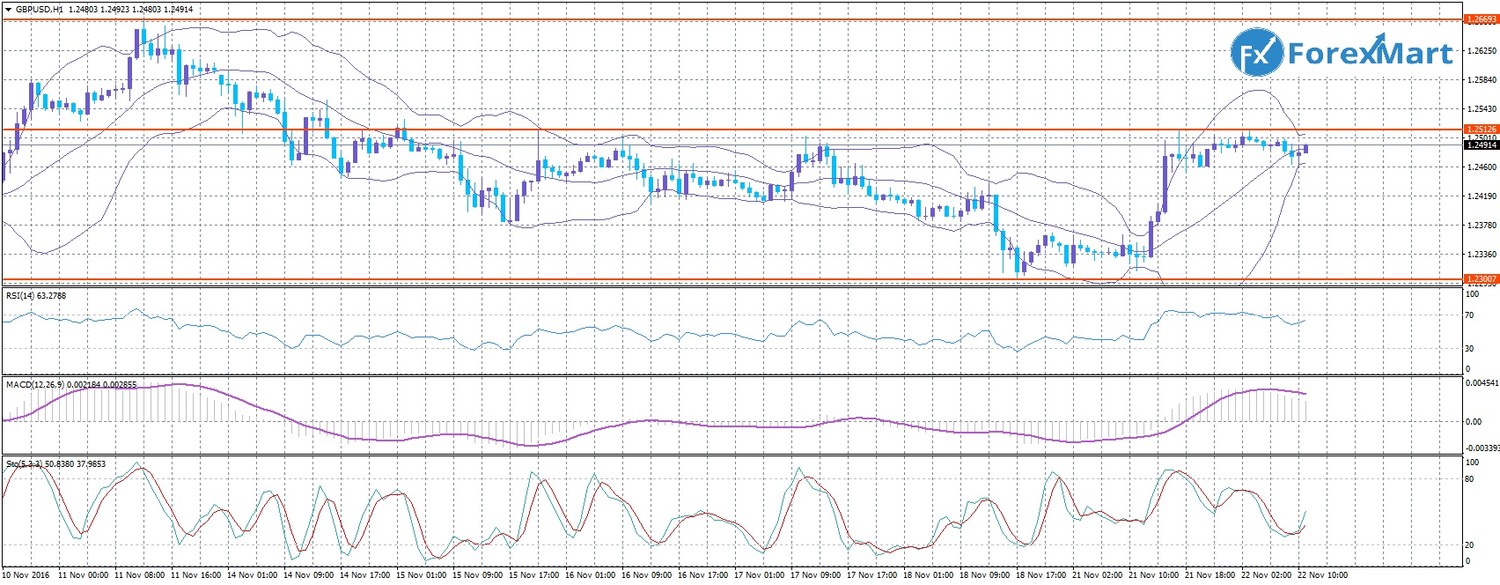
Task: Select the RSI(14) indicator label
Action: [x=37, y=297]
